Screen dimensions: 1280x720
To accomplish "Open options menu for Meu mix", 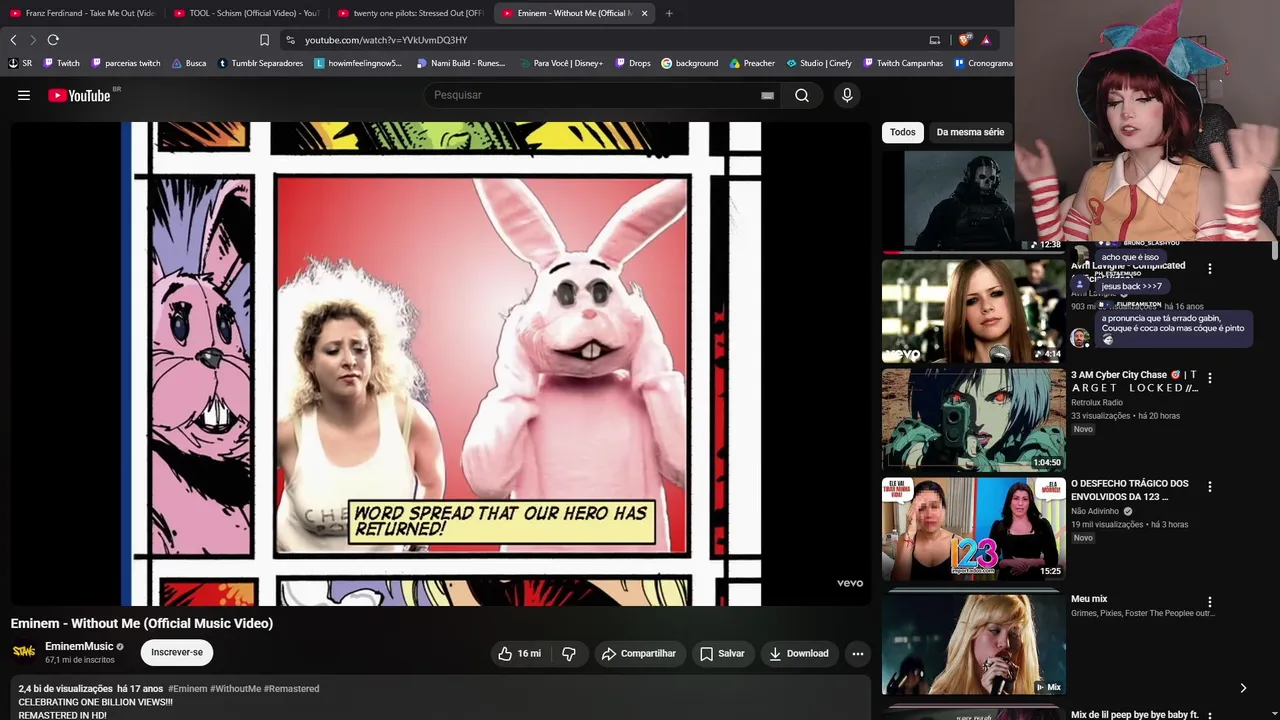I will coord(1210,602).
